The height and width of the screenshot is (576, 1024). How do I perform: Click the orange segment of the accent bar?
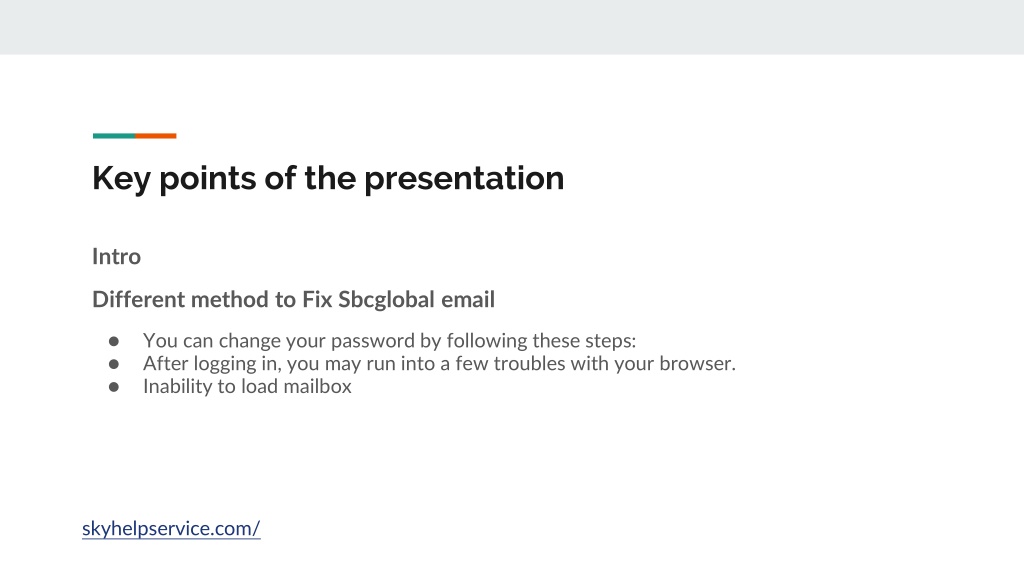(x=155, y=136)
